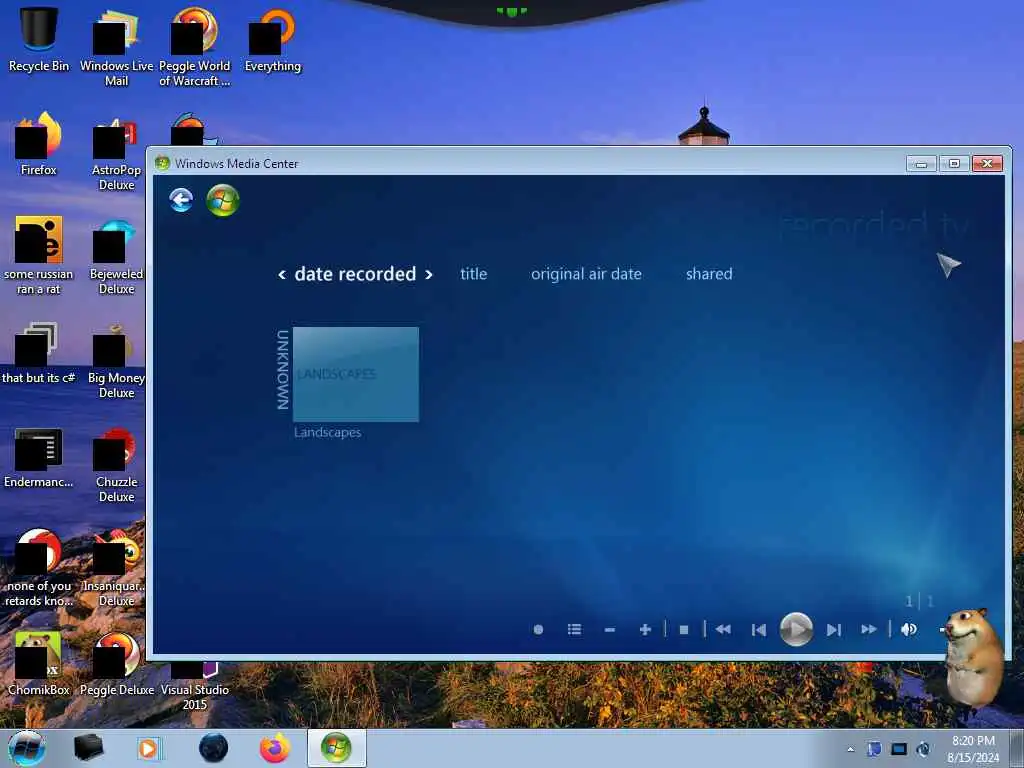Open the dark globe taskbar icon

(214, 748)
